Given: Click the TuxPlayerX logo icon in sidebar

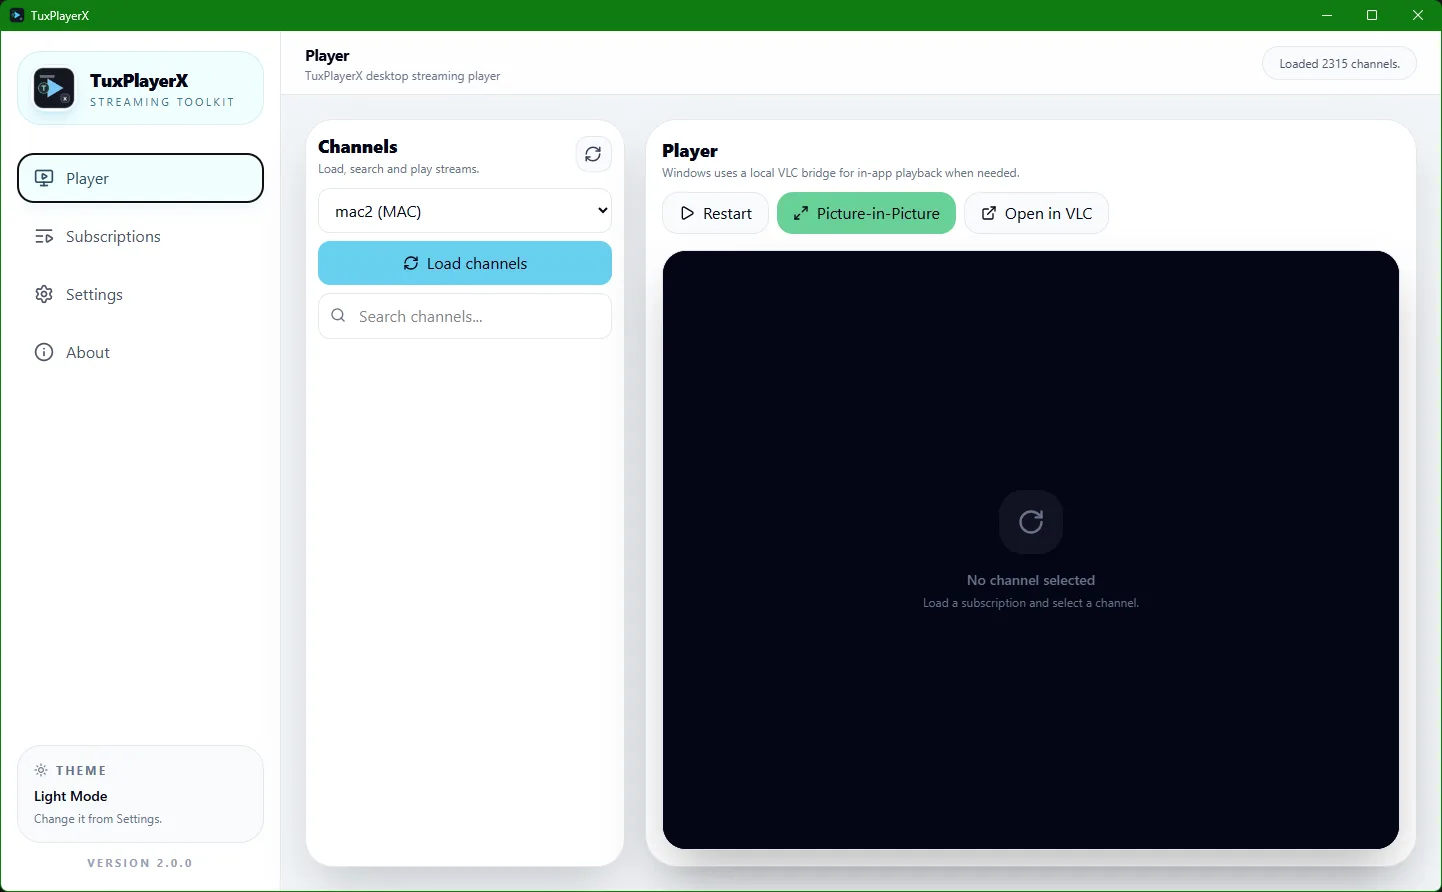Looking at the screenshot, I should [54, 88].
